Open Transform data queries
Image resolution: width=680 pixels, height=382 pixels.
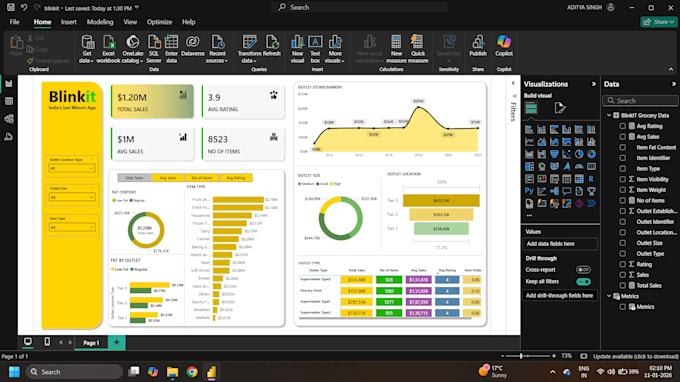[x=249, y=49]
